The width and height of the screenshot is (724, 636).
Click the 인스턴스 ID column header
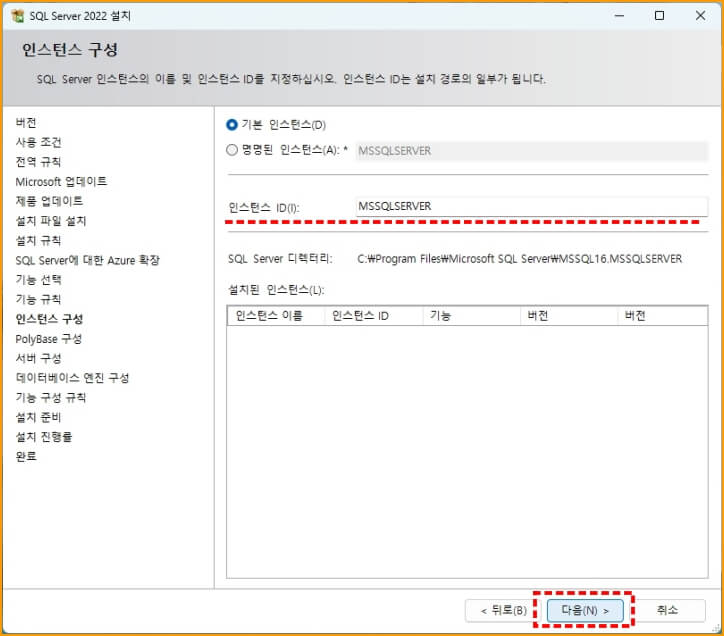pos(374,316)
